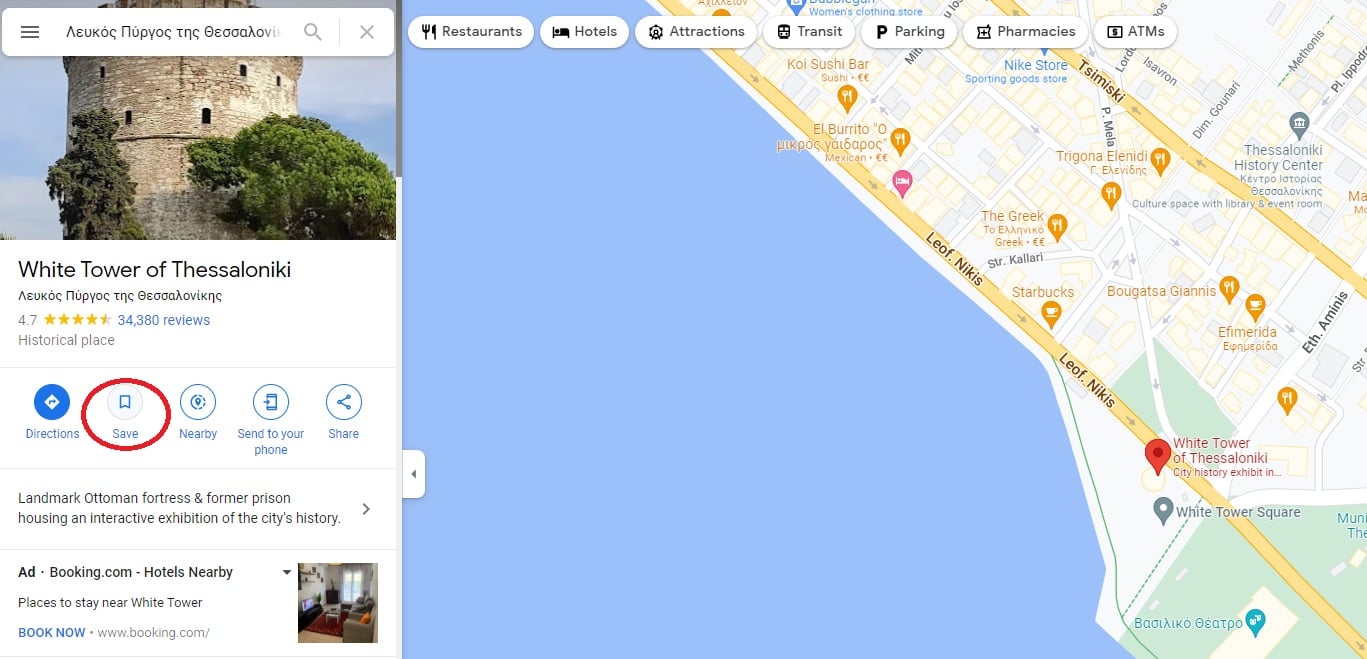
Task: Filter map by Hotels
Action: [x=585, y=31]
